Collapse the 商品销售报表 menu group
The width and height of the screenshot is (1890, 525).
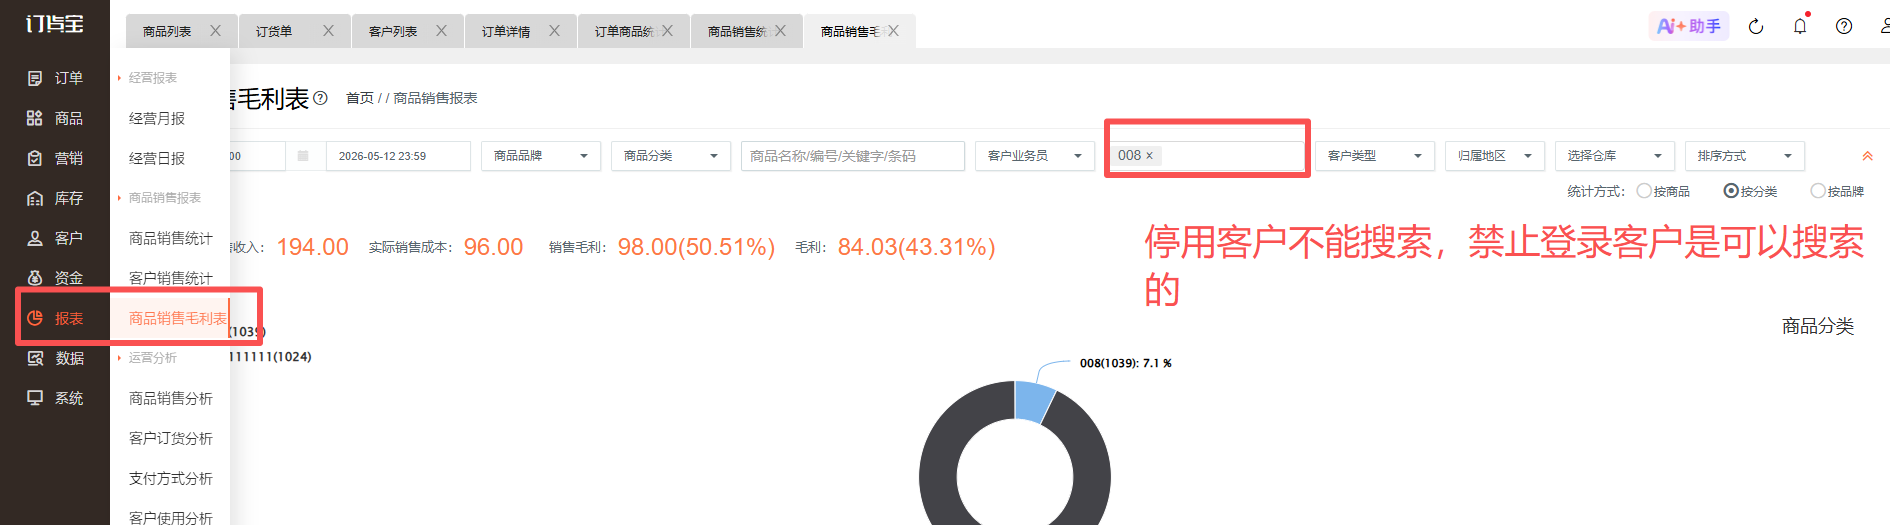pos(164,198)
